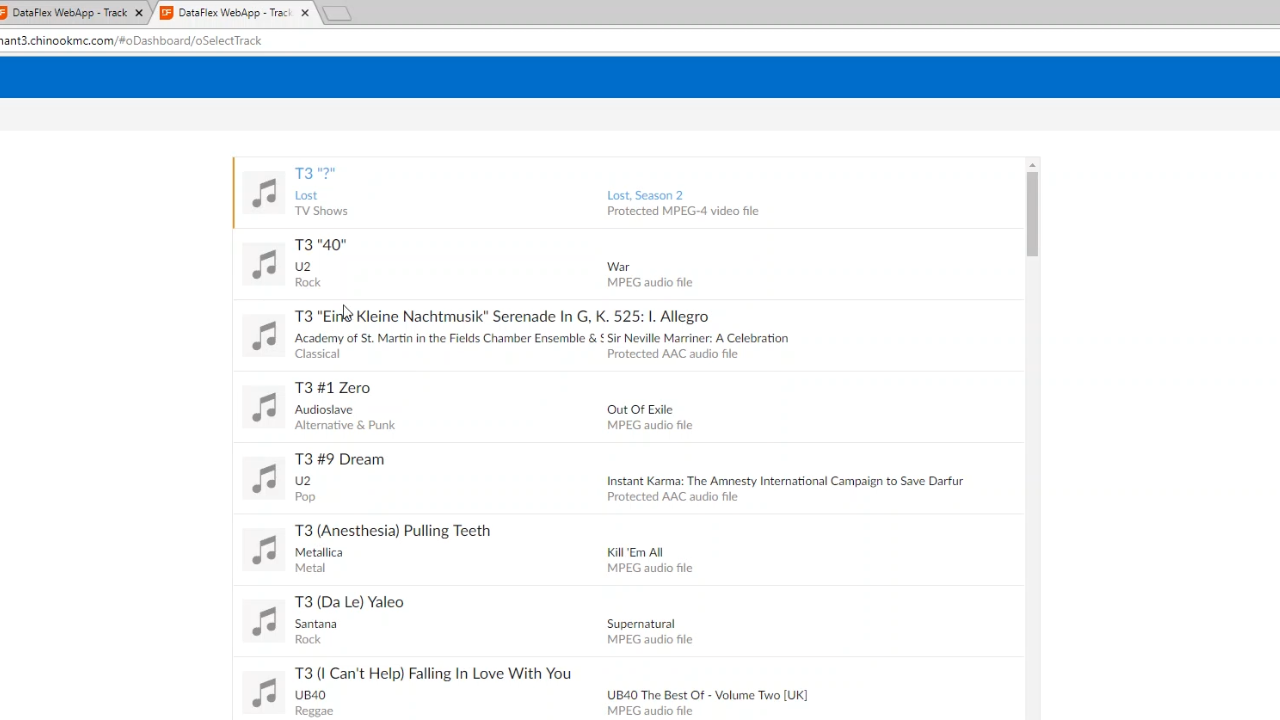Switch to the first DataFlex WebApp tab
Screen dimensions: 1280x720
(68, 13)
